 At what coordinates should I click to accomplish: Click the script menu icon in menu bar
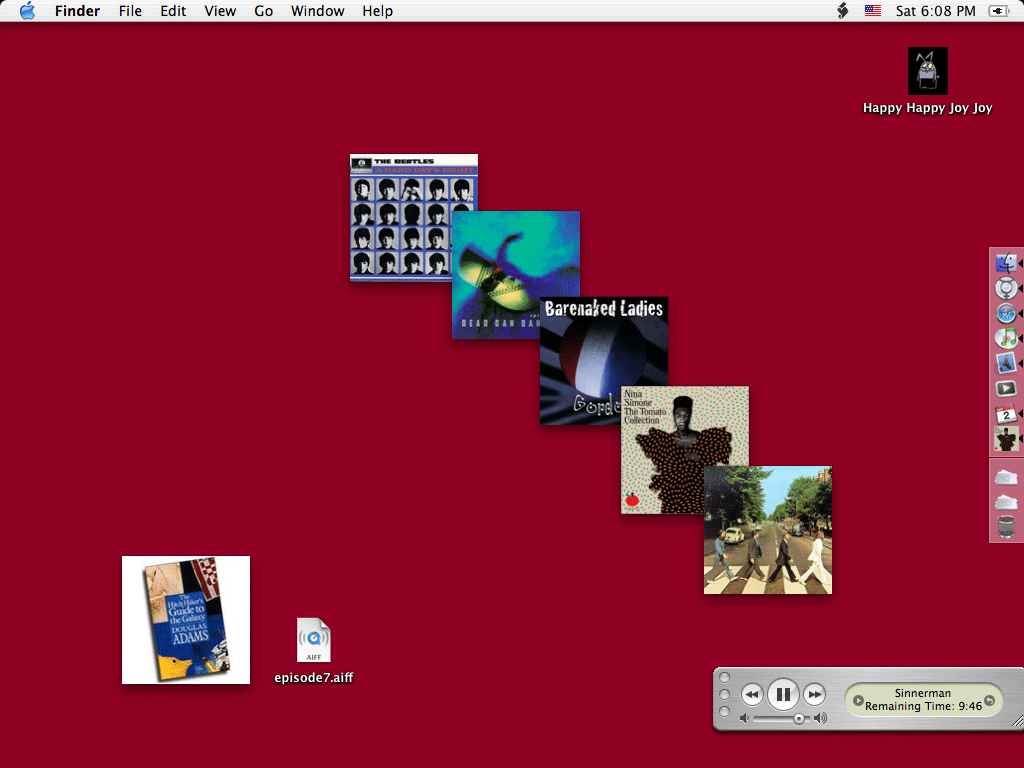coord(842,10)
